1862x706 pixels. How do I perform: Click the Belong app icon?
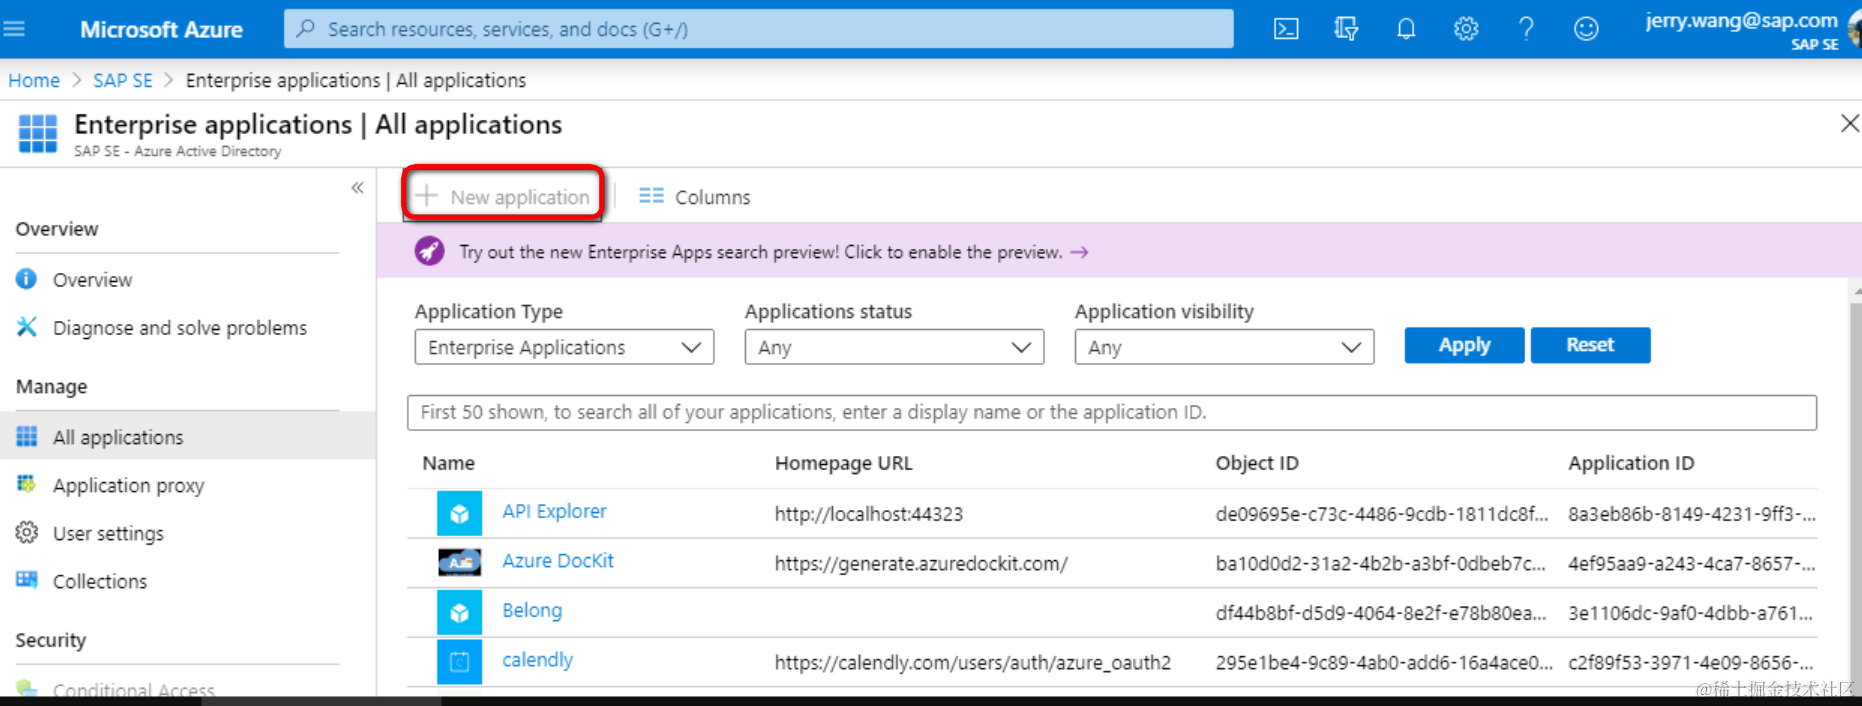[459, 612]
